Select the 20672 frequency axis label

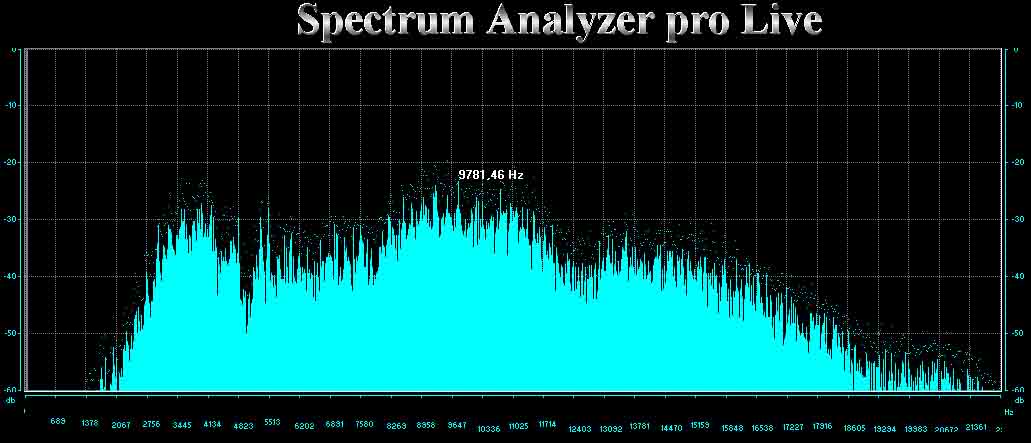[x=946, y=429]
